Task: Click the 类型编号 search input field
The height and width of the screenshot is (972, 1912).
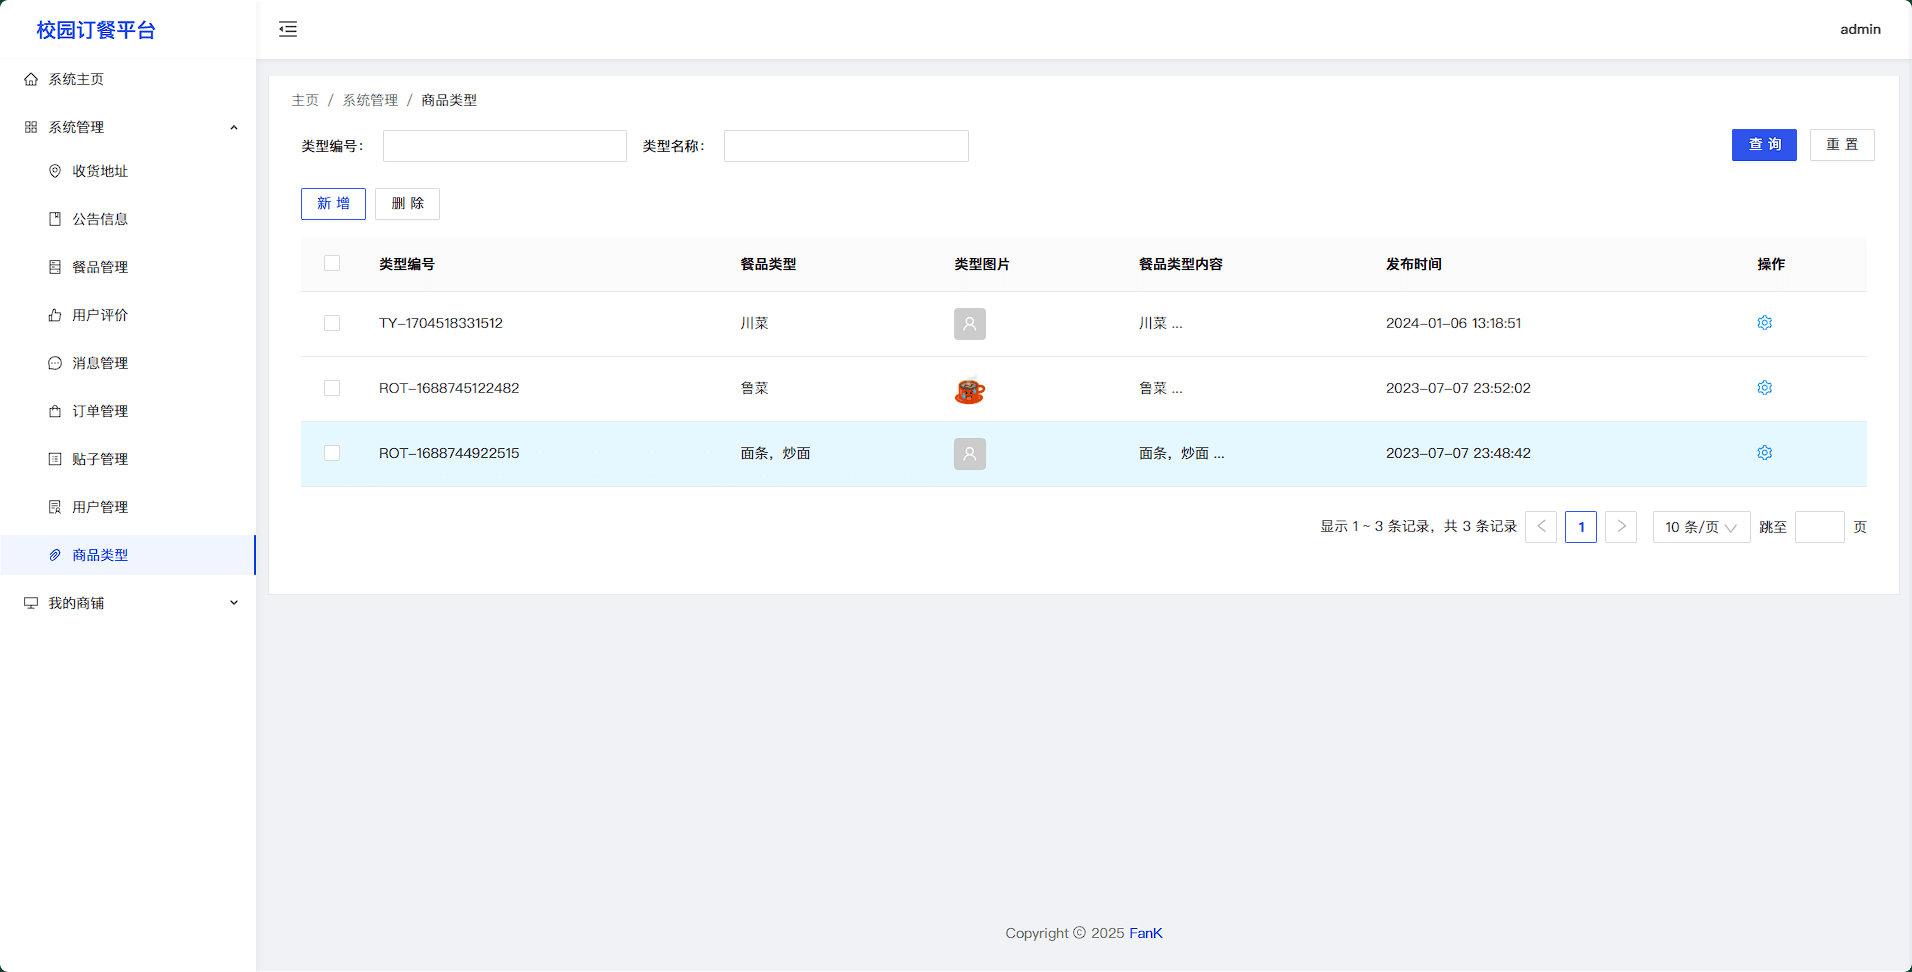Action: pyautogui.click(x=504, y=146)
